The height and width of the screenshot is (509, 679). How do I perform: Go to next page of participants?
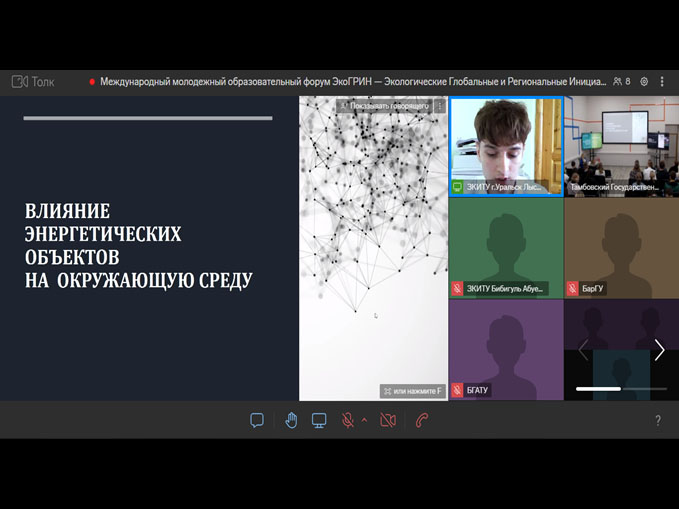(x=659, y=350)
